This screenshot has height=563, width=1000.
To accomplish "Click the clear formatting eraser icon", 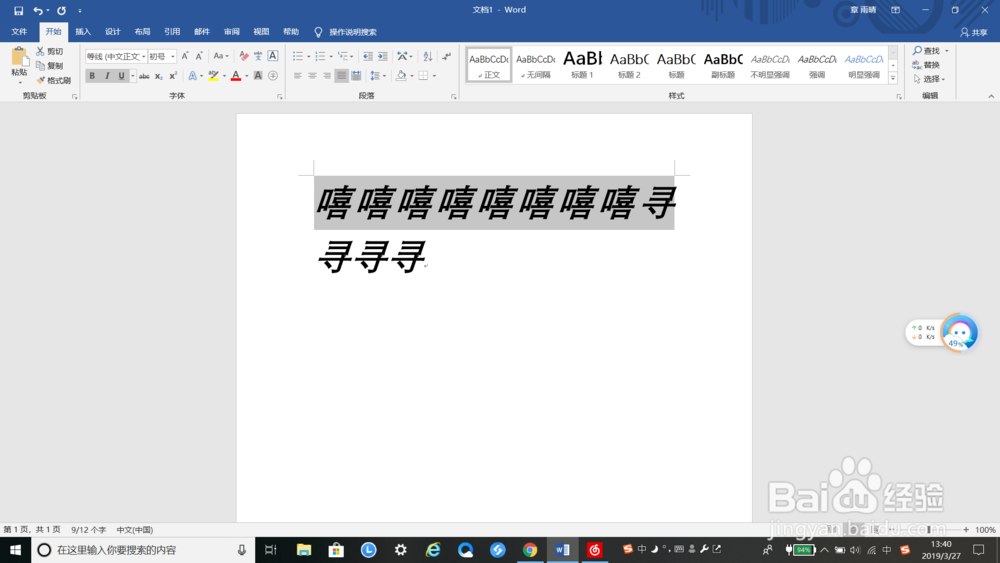I will 244,56.
